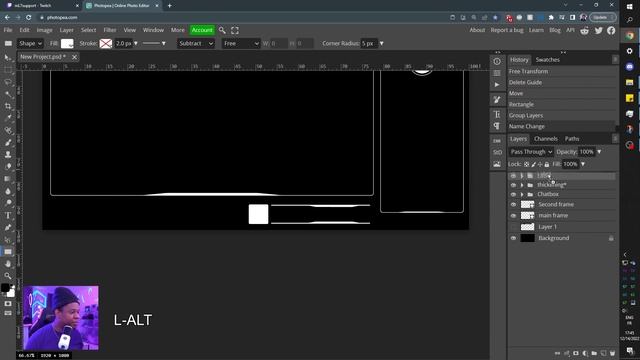Open the Reddit icon link
Image resolution: width=640 pixels, height=360 pixels.
point(584,31)
